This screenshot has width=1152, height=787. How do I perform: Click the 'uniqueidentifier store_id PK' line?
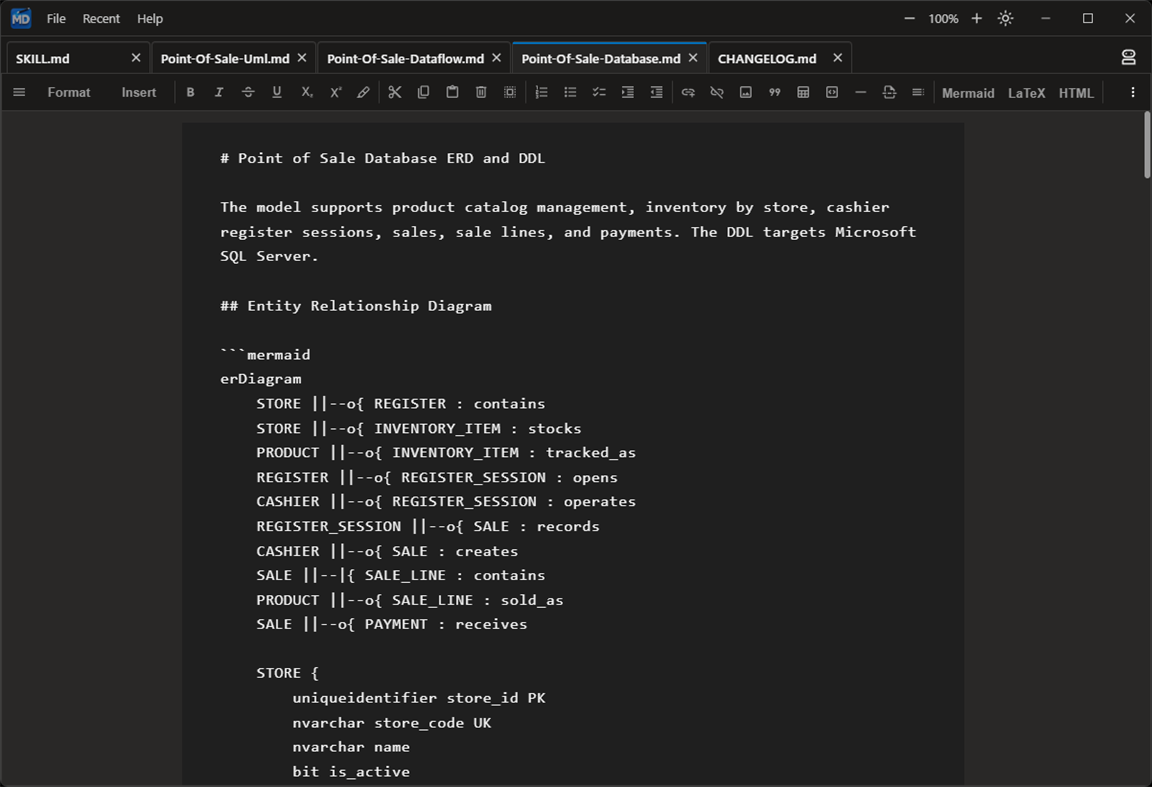(x=419, y=698)
